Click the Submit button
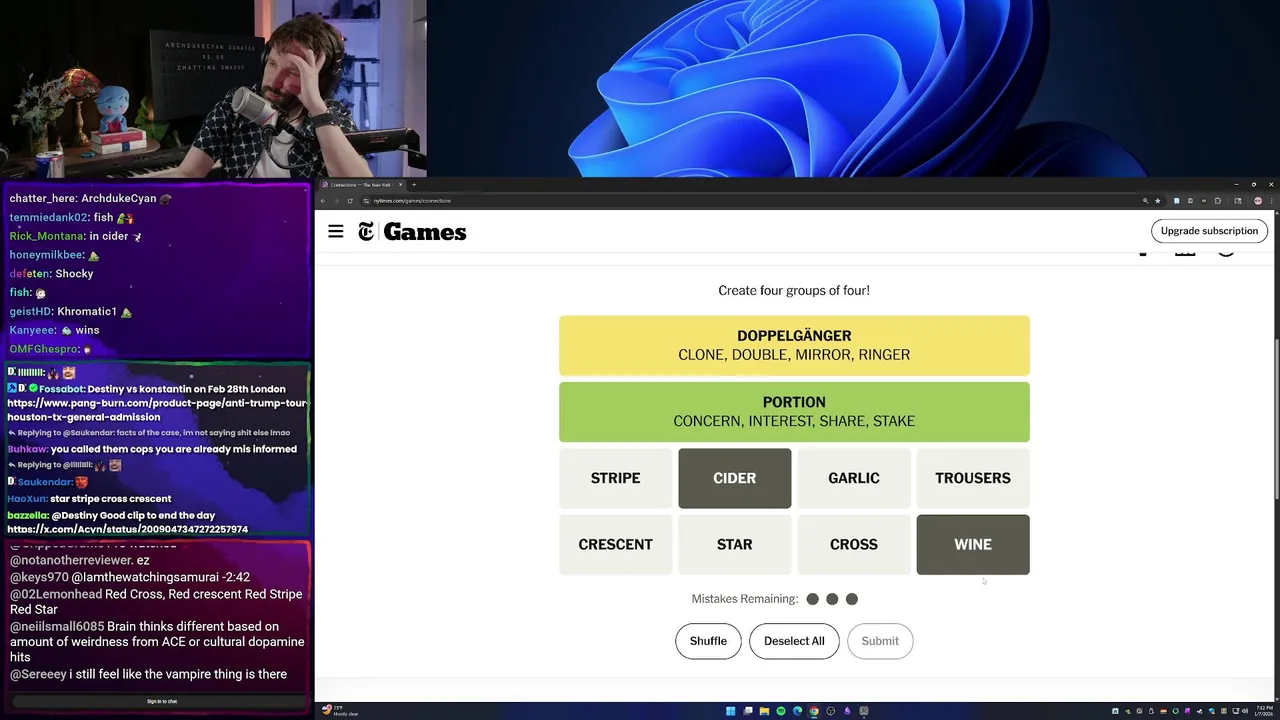This screenshot has width=1280, height=720. click(880, 641)
